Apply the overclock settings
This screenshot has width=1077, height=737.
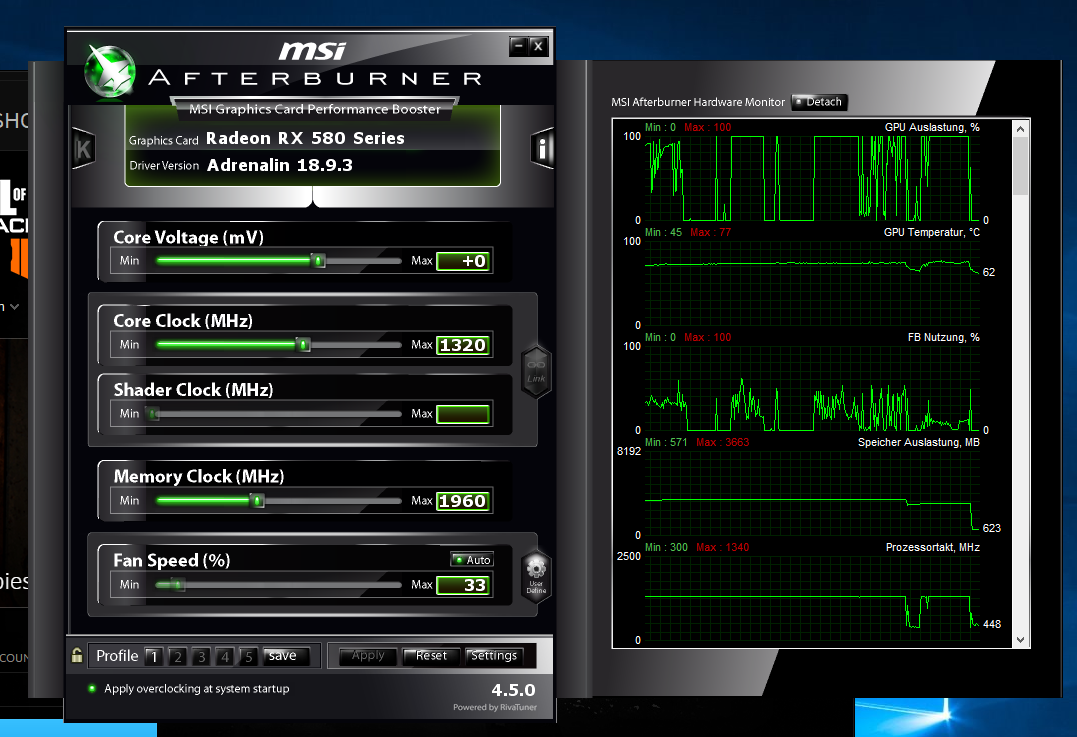[366, 656]
